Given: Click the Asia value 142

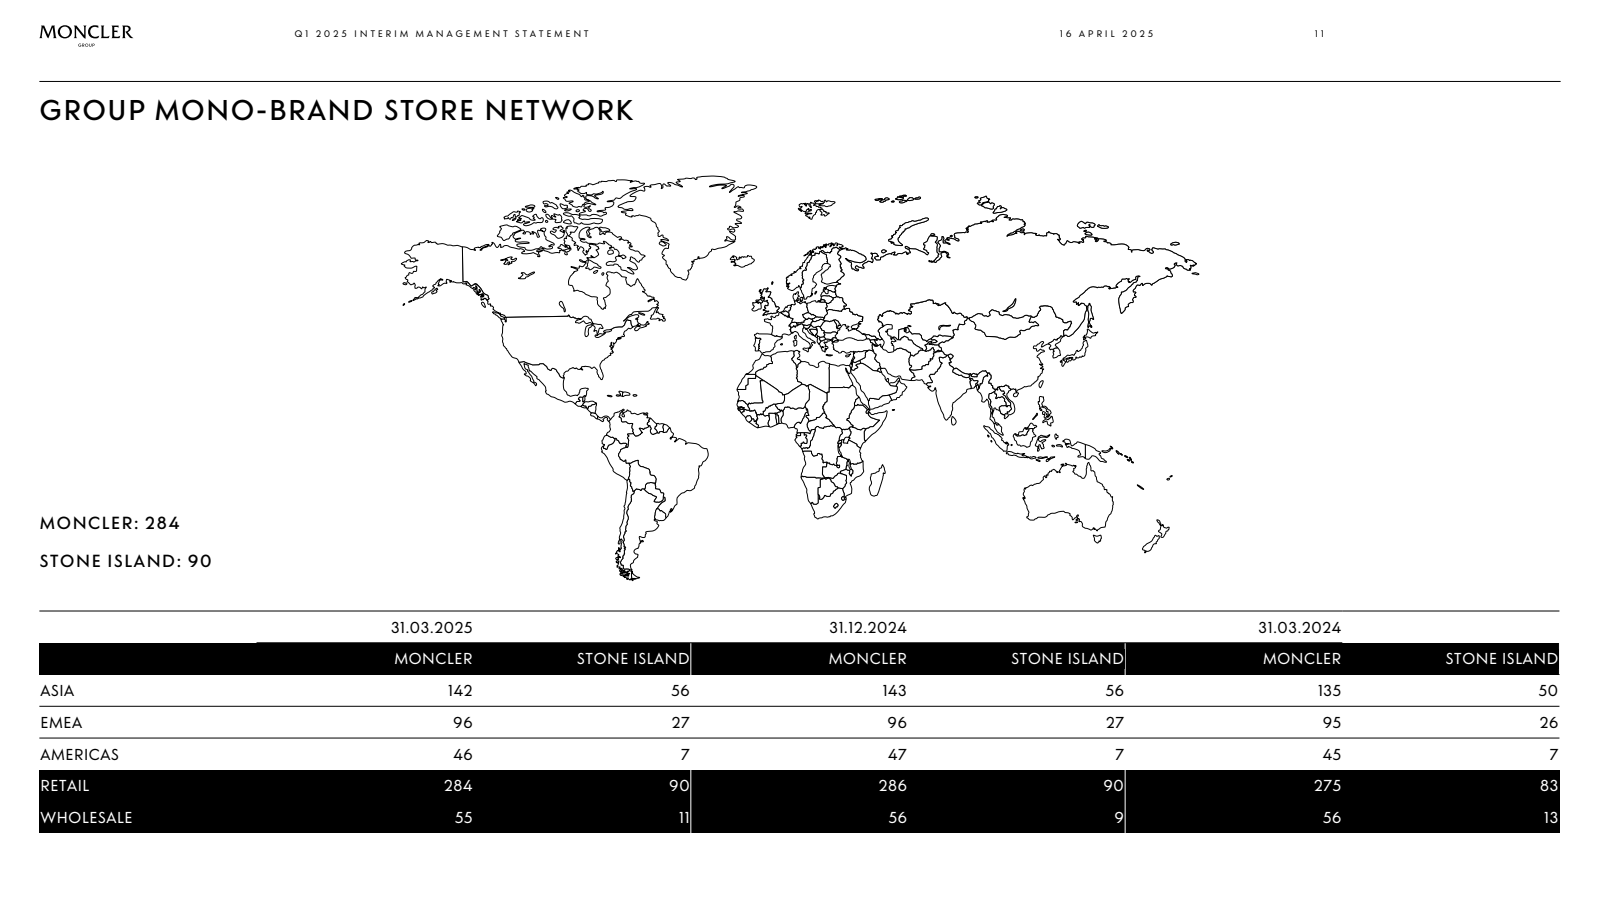Looking at the screenshot, I should [x=460, y=691].
